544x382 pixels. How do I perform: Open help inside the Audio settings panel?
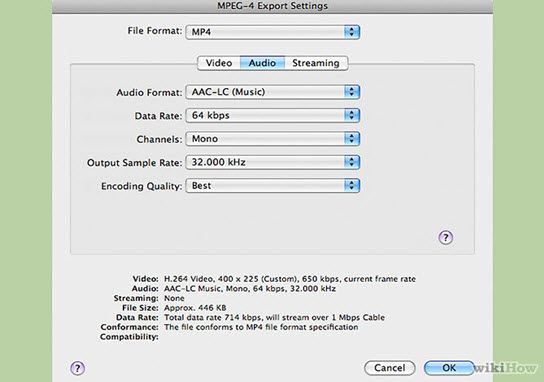tap(446, 238)
